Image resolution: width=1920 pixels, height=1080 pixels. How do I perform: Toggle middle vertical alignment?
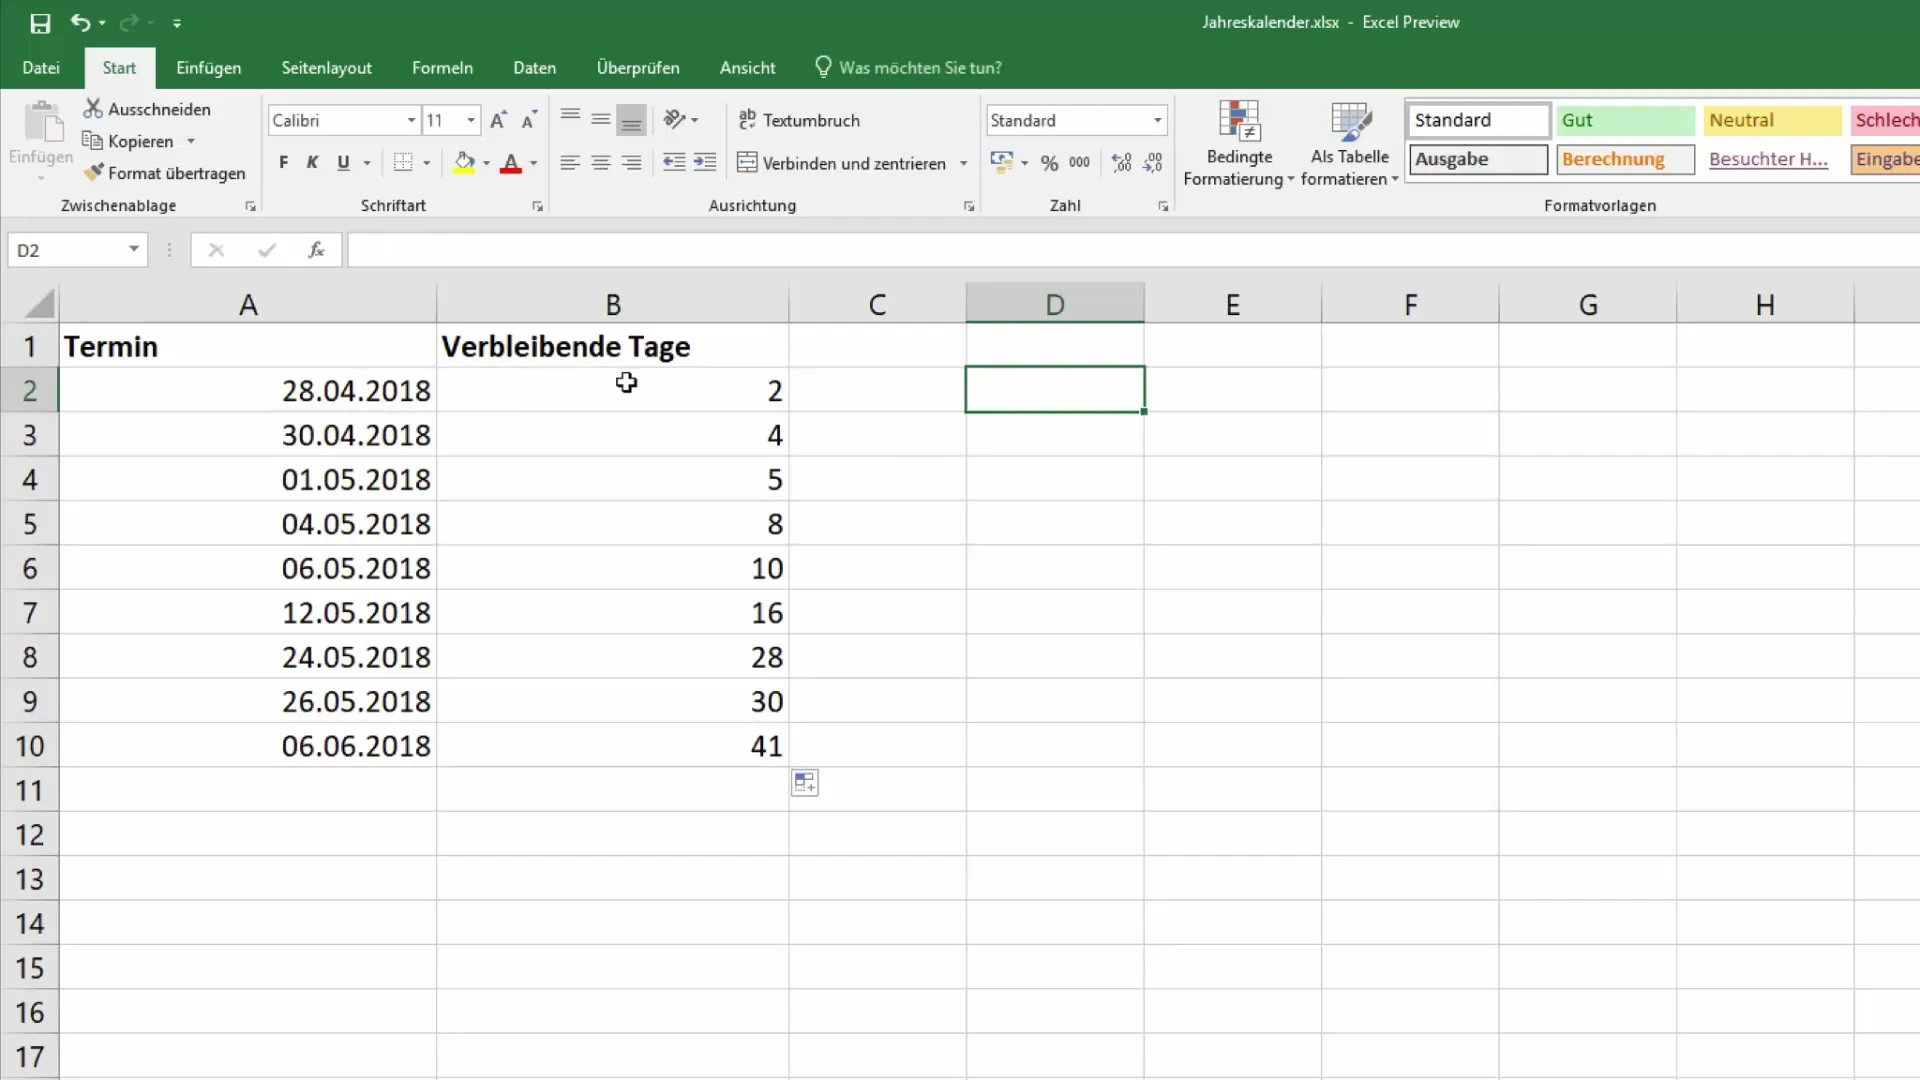point(600,119)
